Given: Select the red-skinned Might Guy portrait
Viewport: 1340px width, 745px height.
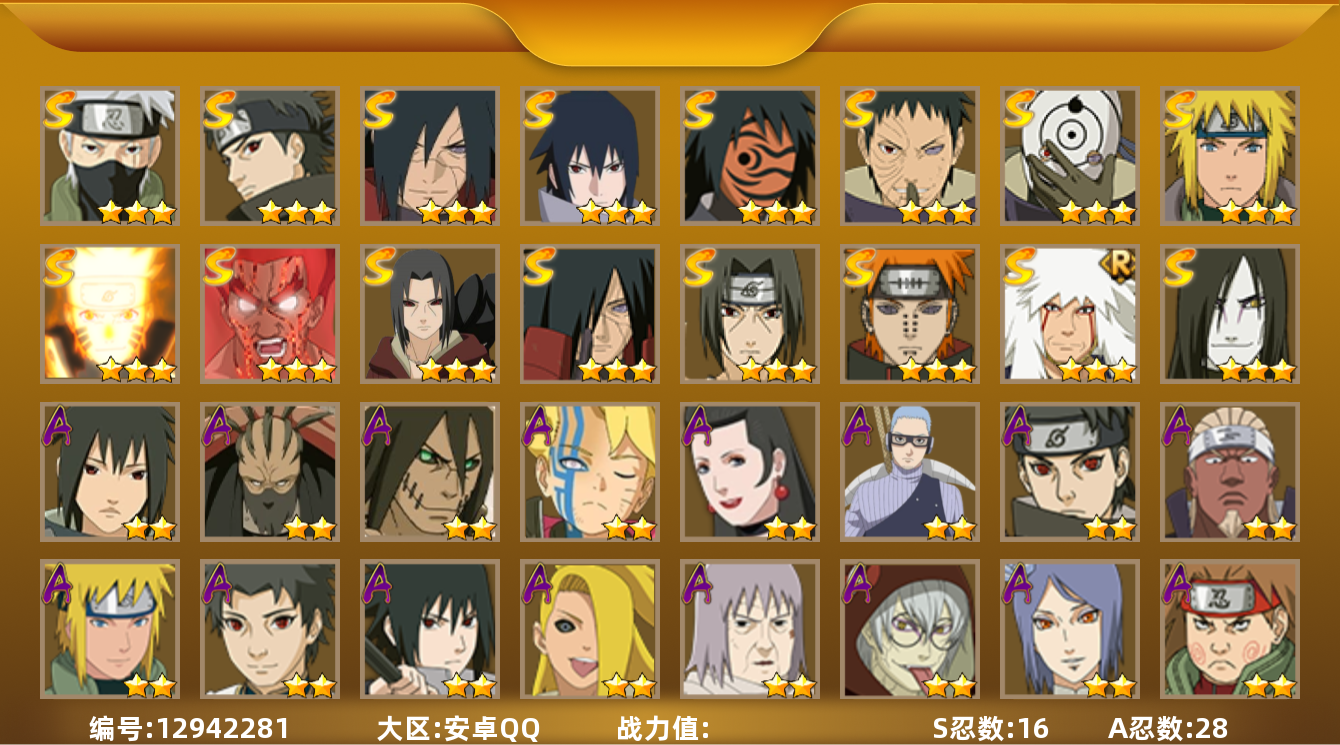Looking at the screenshot, I should click(x=269, y=314).
